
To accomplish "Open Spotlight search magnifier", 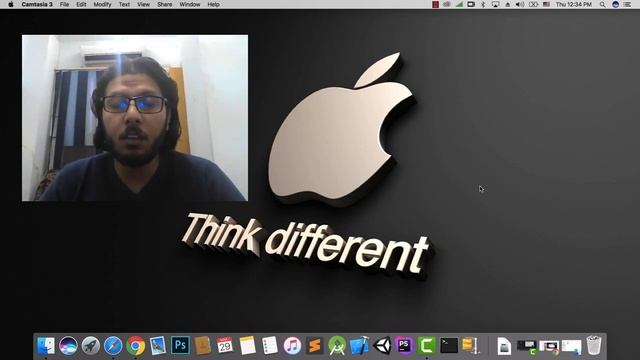I will click(602, 4).
